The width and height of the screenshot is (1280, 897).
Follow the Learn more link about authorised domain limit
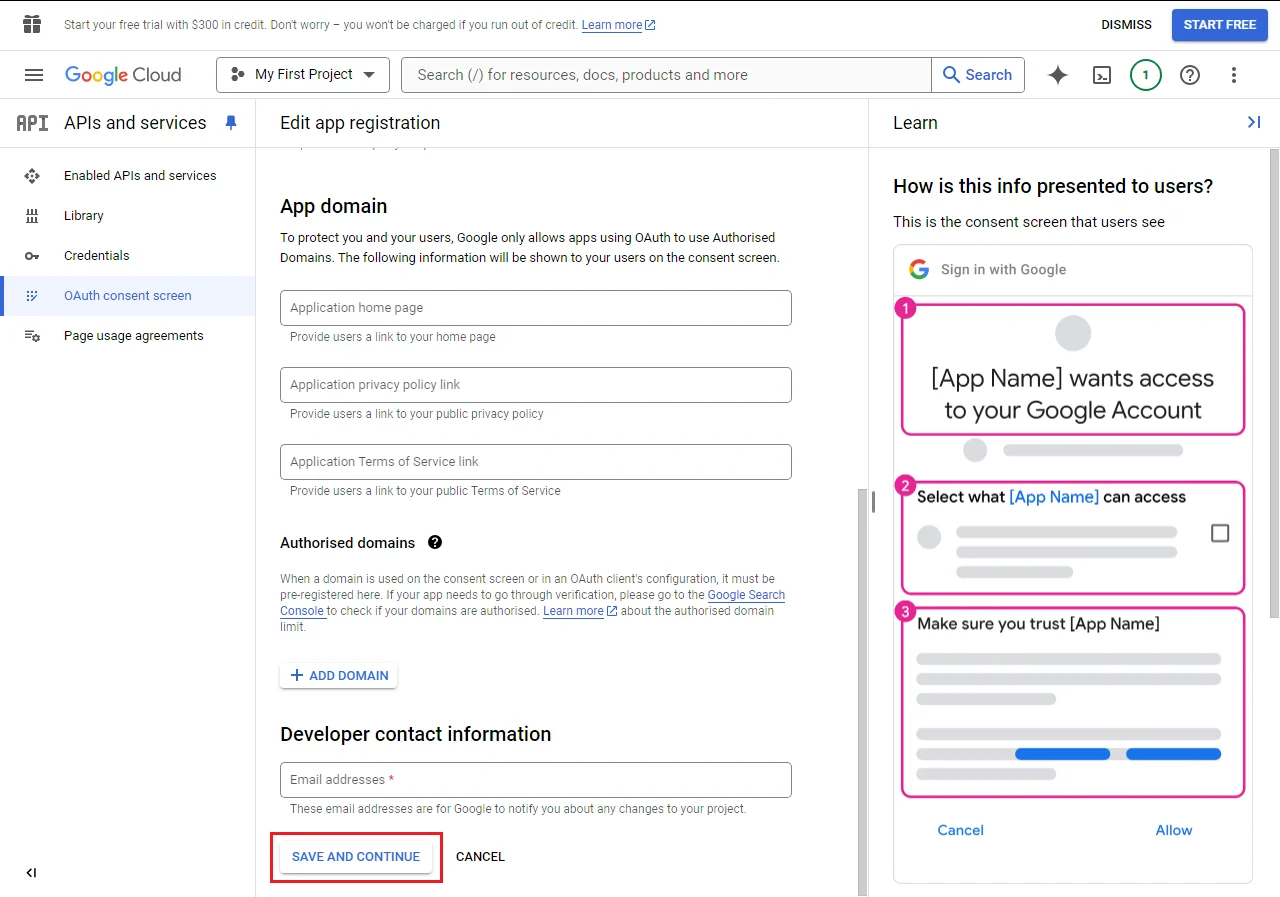[x=580, y=611]
